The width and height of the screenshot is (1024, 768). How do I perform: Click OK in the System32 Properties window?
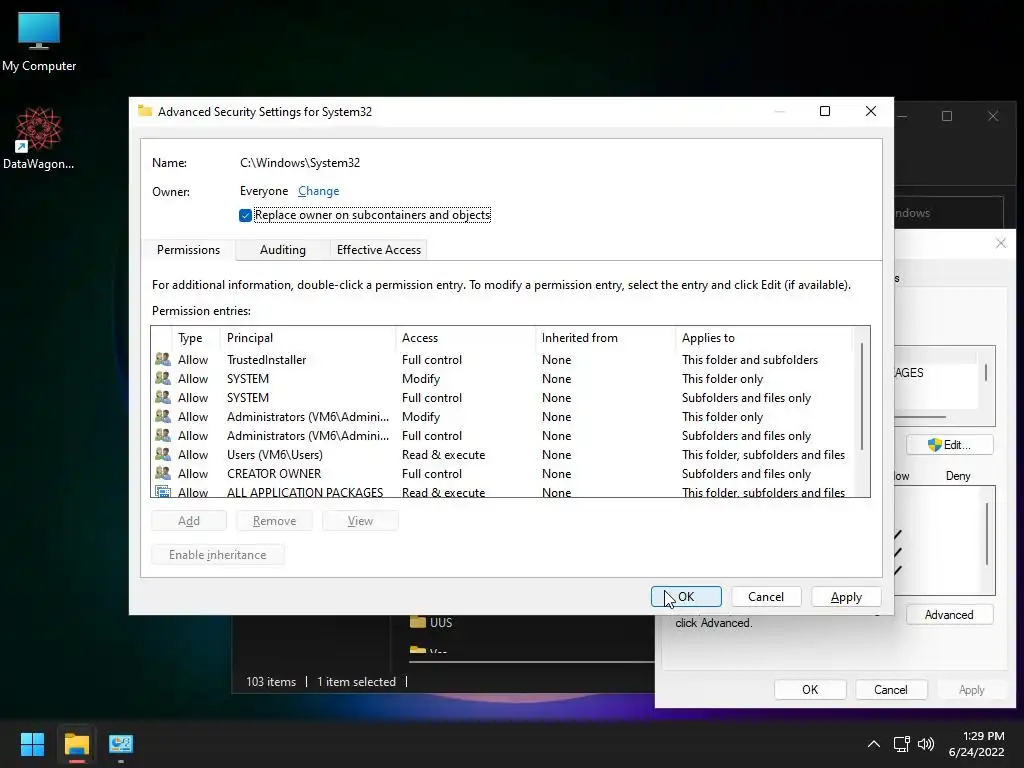810,690
